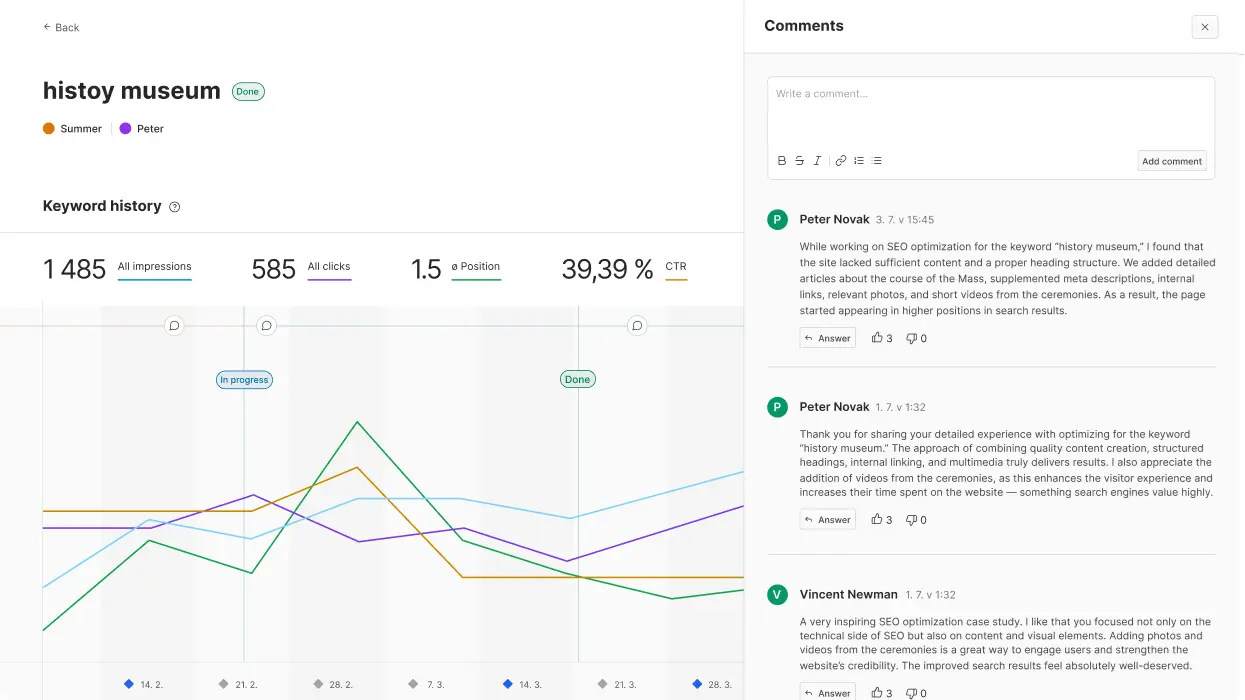Screen dimensions: 1245x700
Task: Focus the Write a comment text field
Action: point(990,110)
